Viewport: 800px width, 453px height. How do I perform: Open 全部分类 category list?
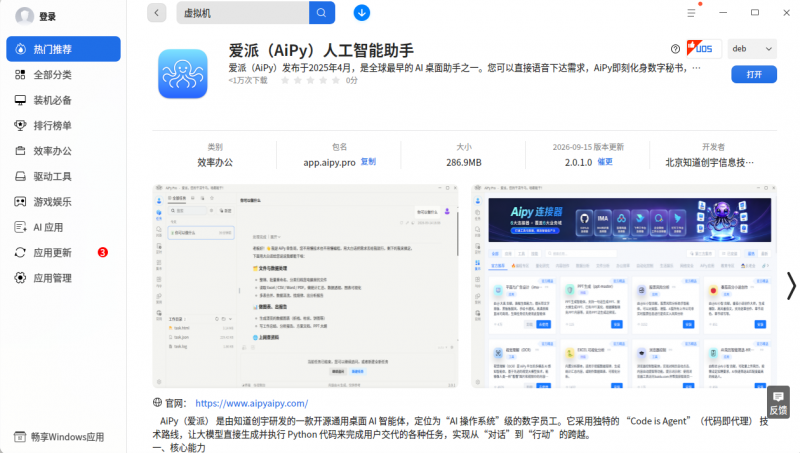point(63,74)
